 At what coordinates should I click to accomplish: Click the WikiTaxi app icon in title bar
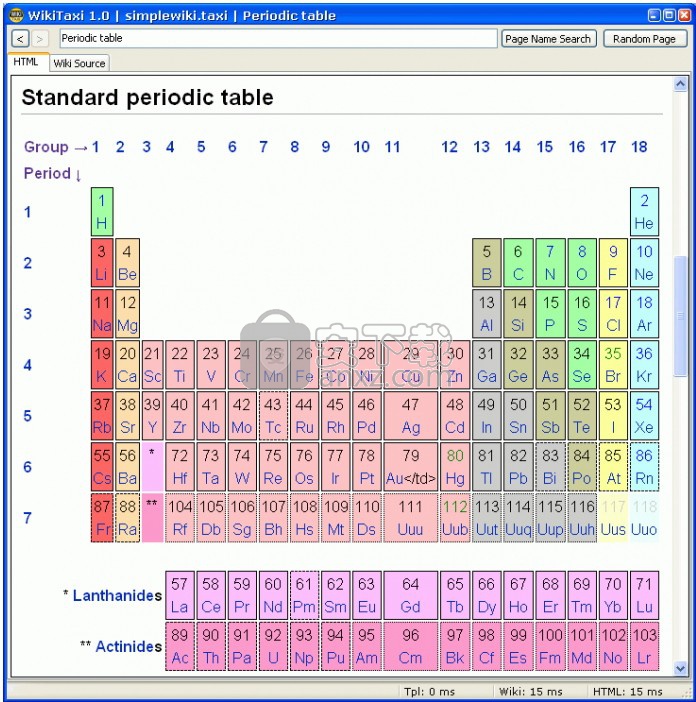(16, 15)
